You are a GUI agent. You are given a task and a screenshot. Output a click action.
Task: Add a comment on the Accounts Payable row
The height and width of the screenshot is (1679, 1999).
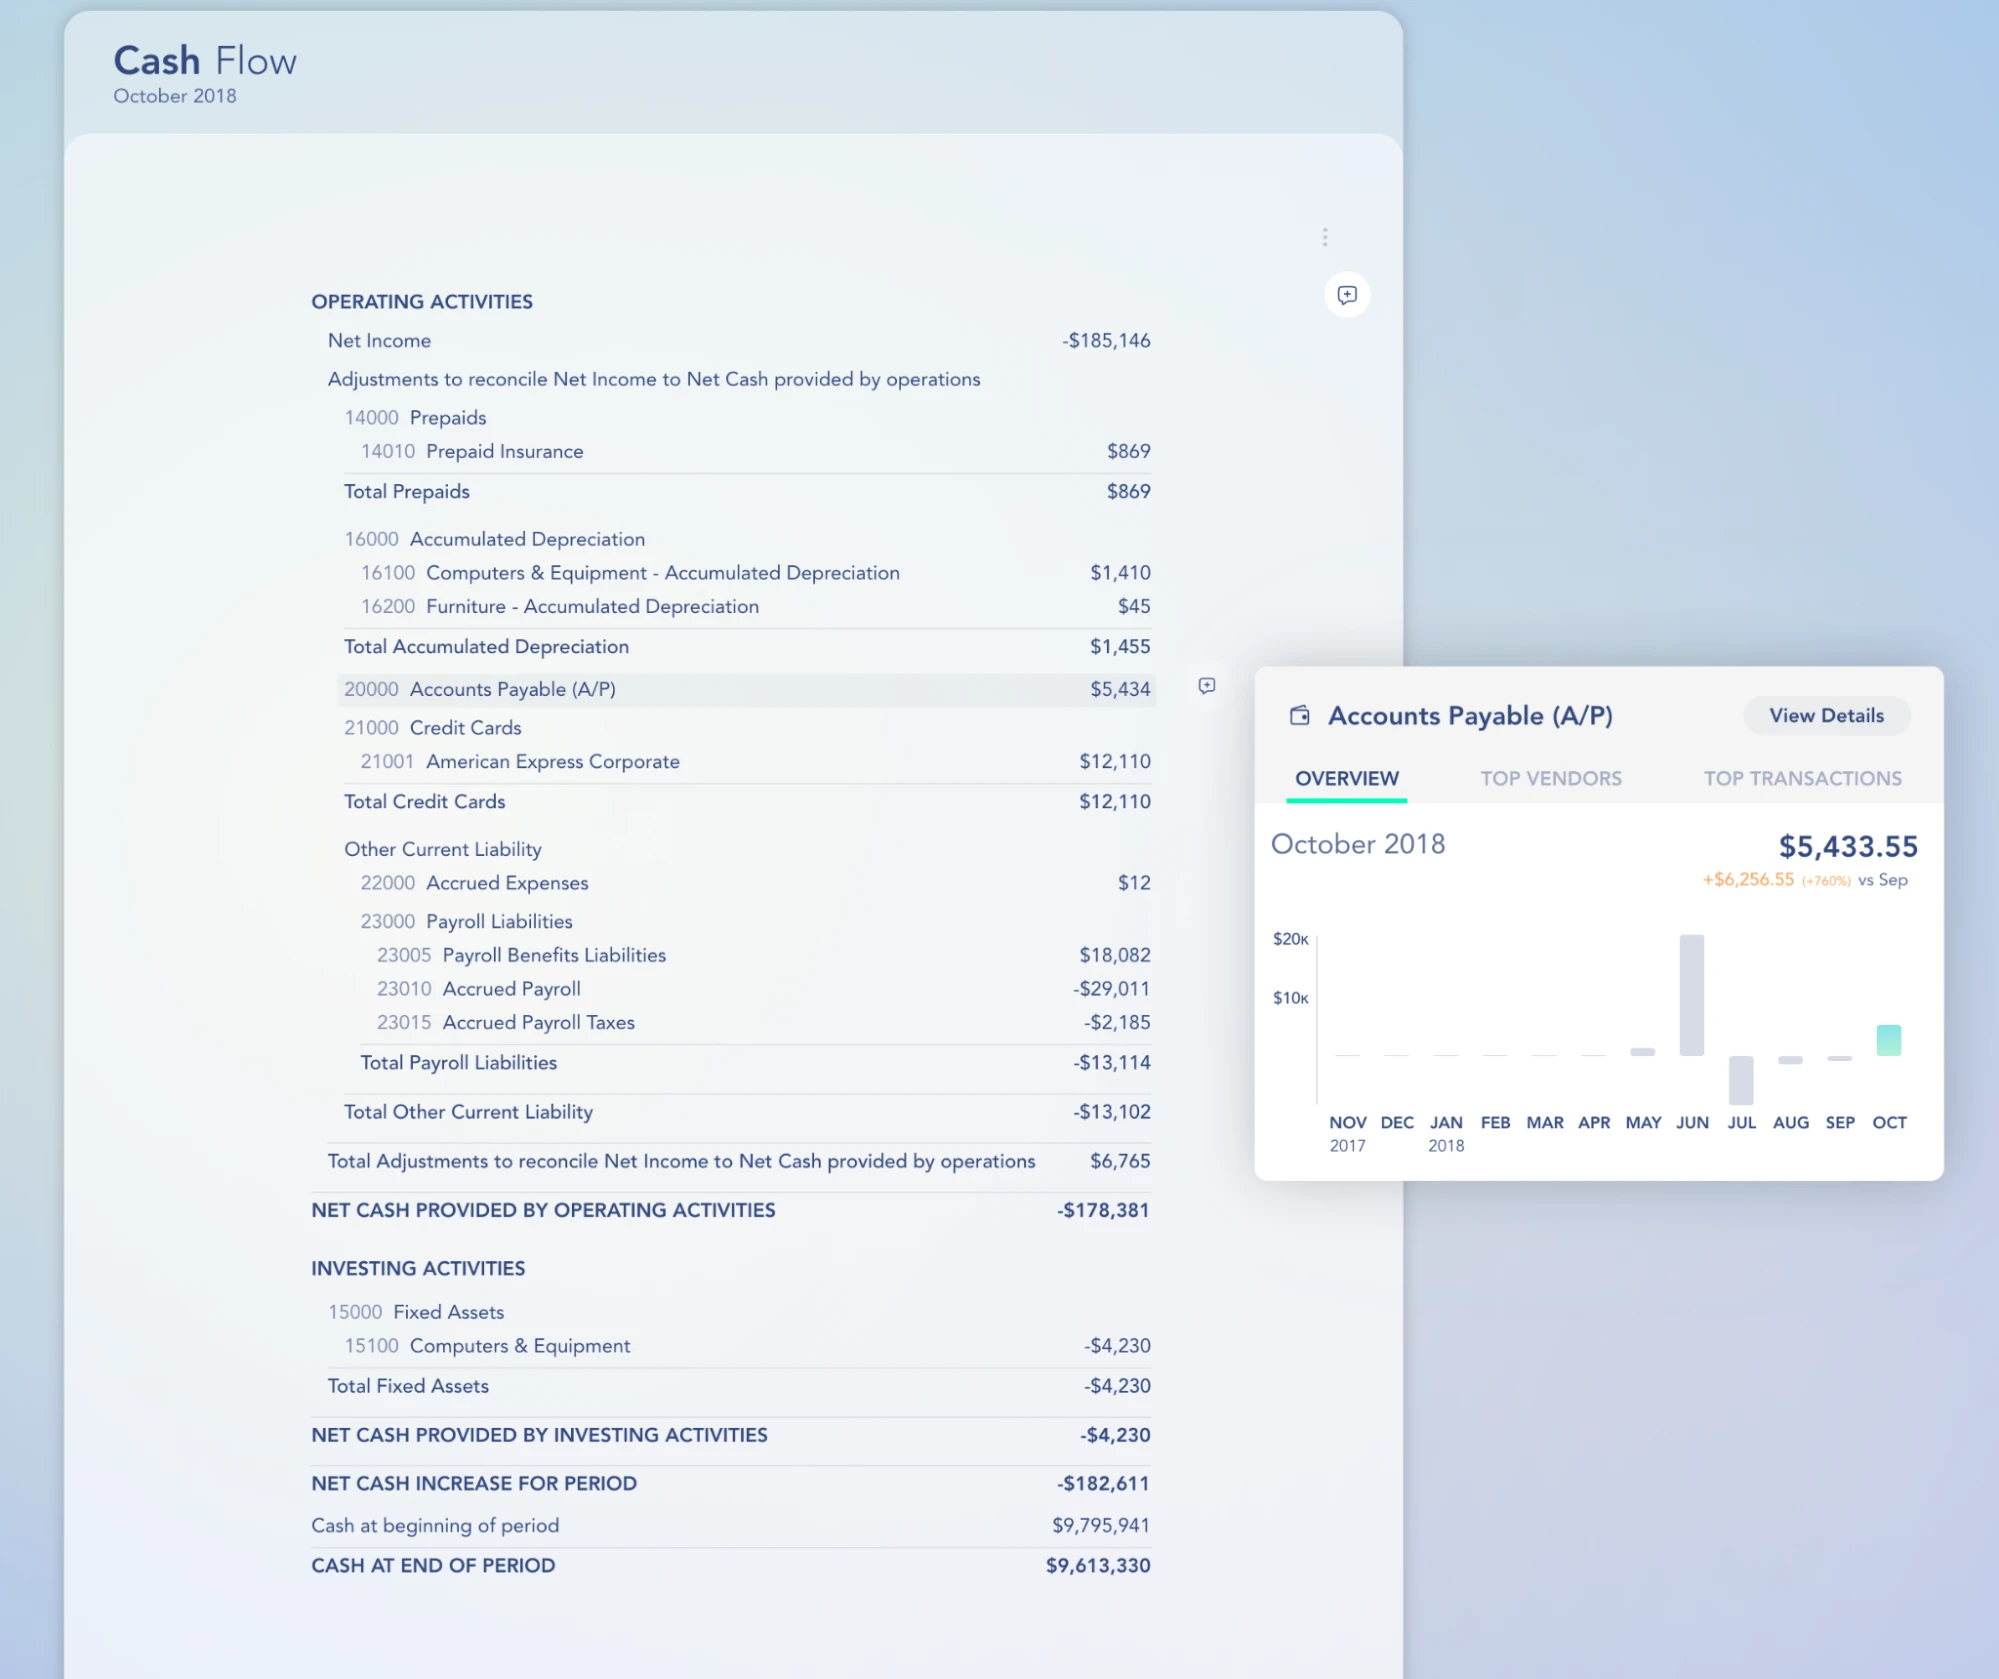[x=1207, y=685]
